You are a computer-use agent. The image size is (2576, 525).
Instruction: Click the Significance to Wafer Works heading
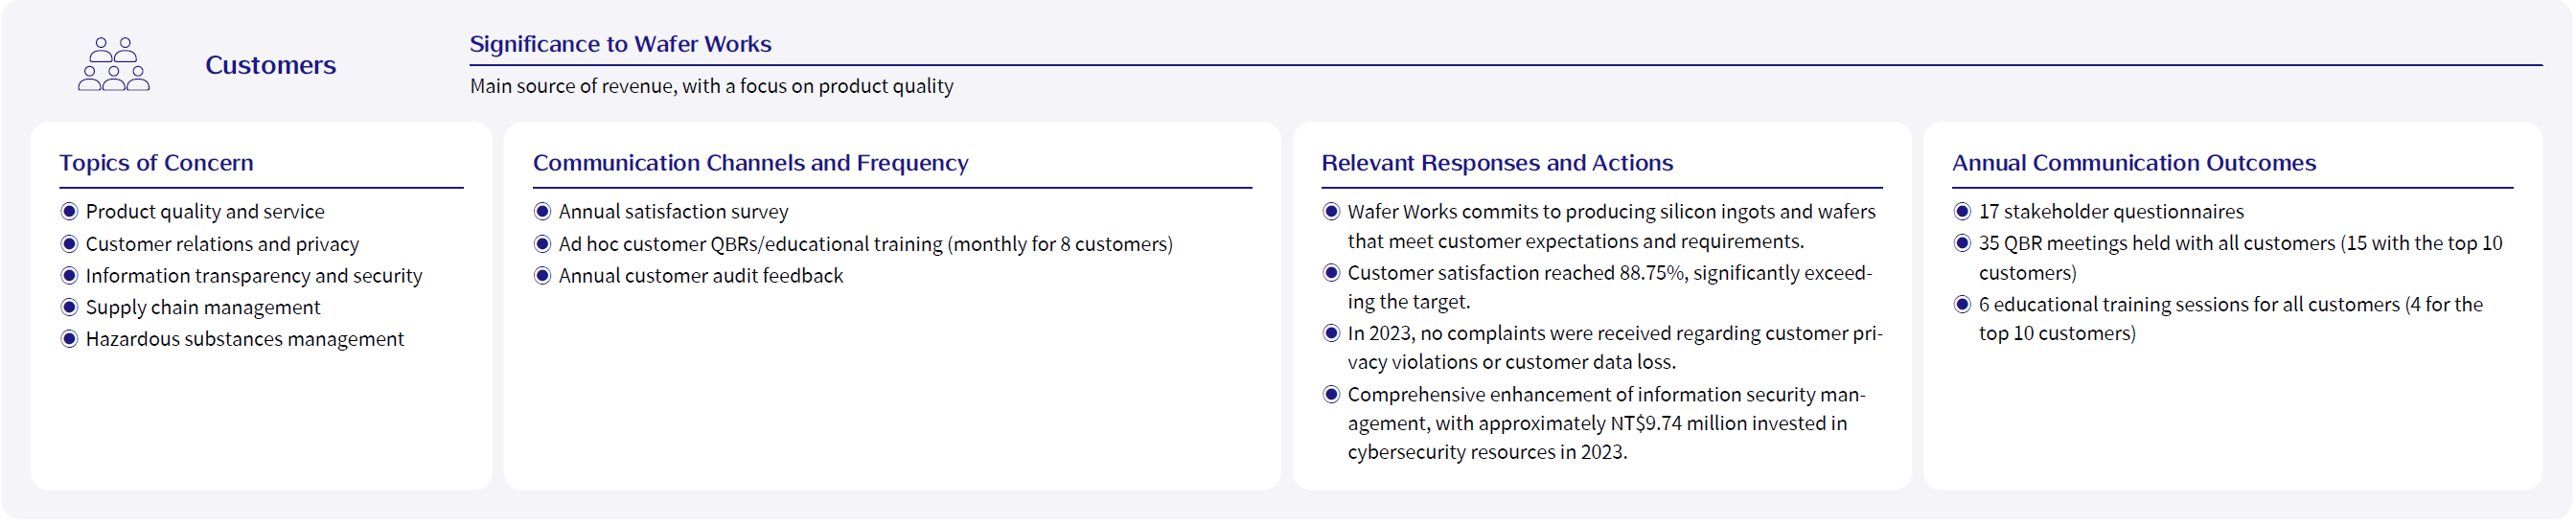pyautogui.click(x=621, y=44)
